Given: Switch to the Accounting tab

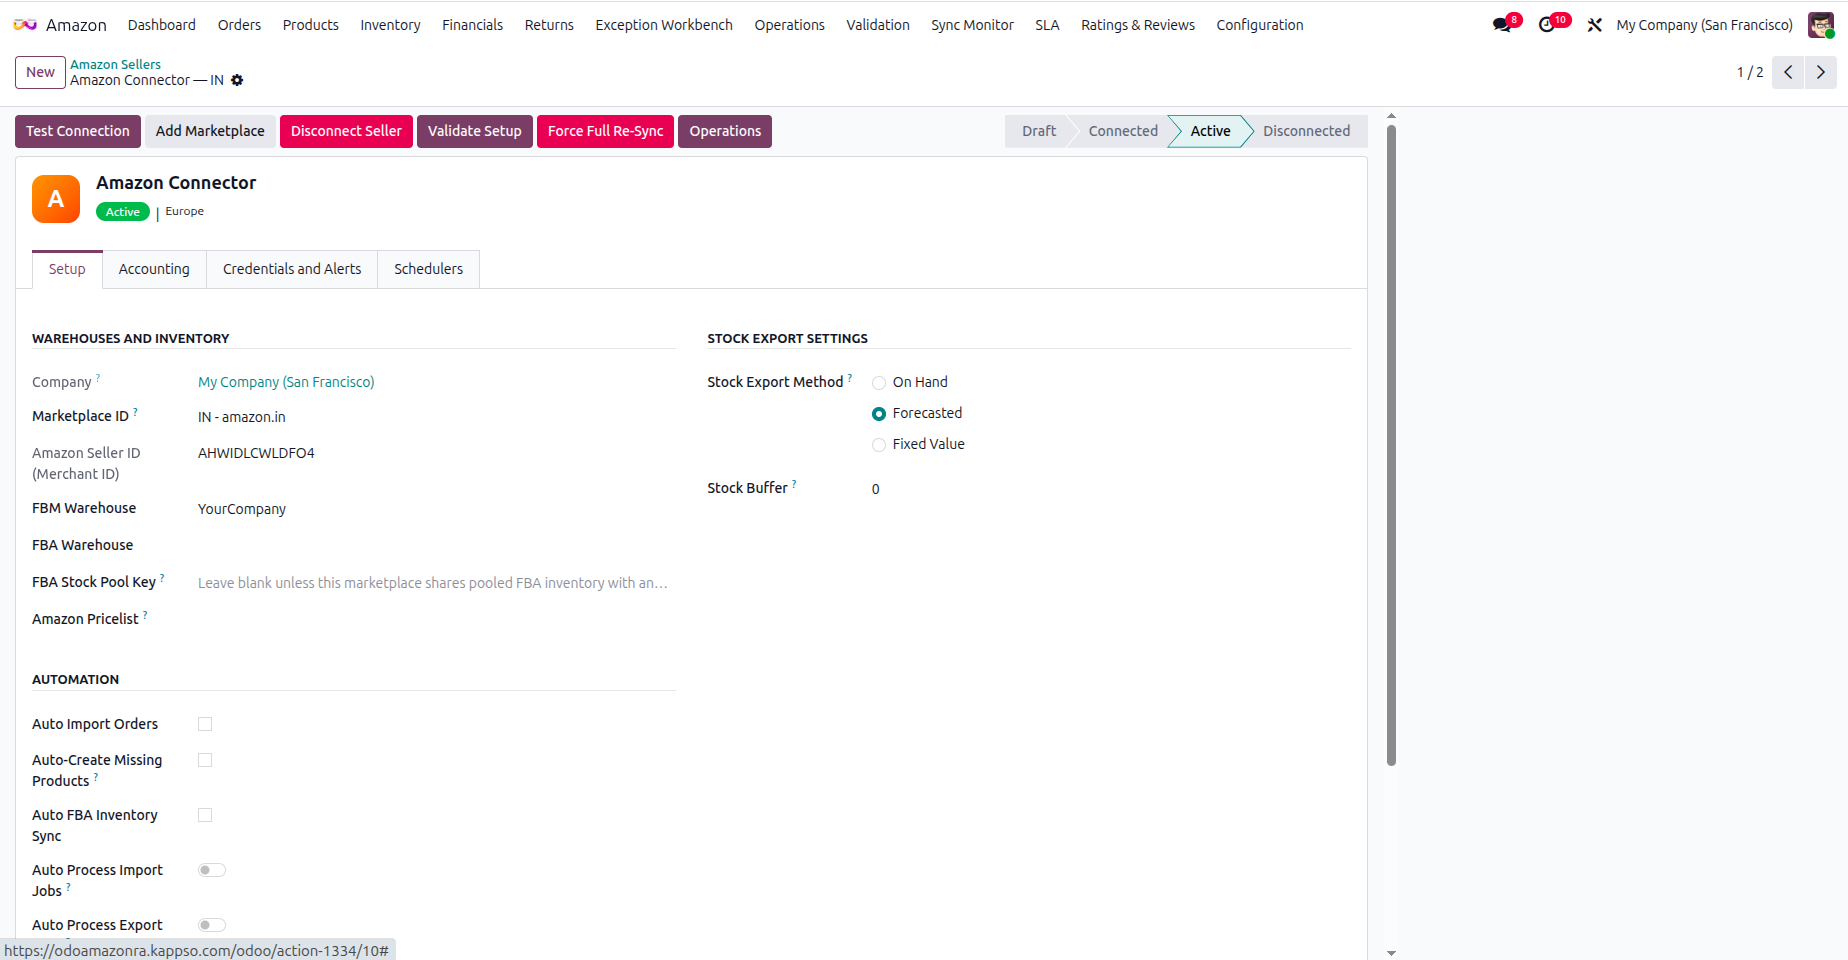Looking at the screenshot, I should pyautogui.click(x=154, y=269).
